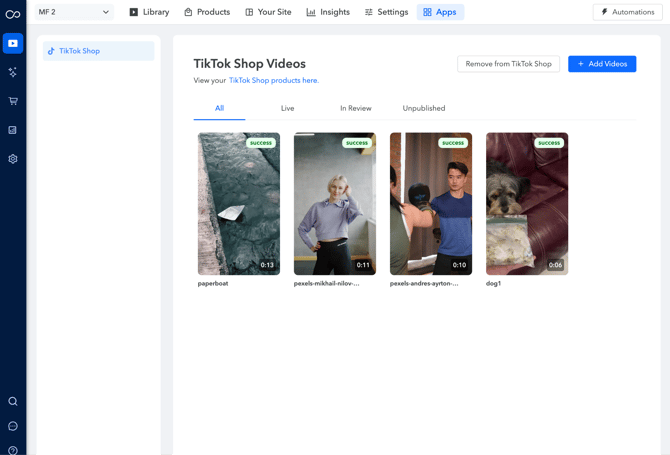Image resolution: width=670 pixels, height=455 pixels.
Task: Switch to the In Review tab
Action: click(x=355, y=108)
